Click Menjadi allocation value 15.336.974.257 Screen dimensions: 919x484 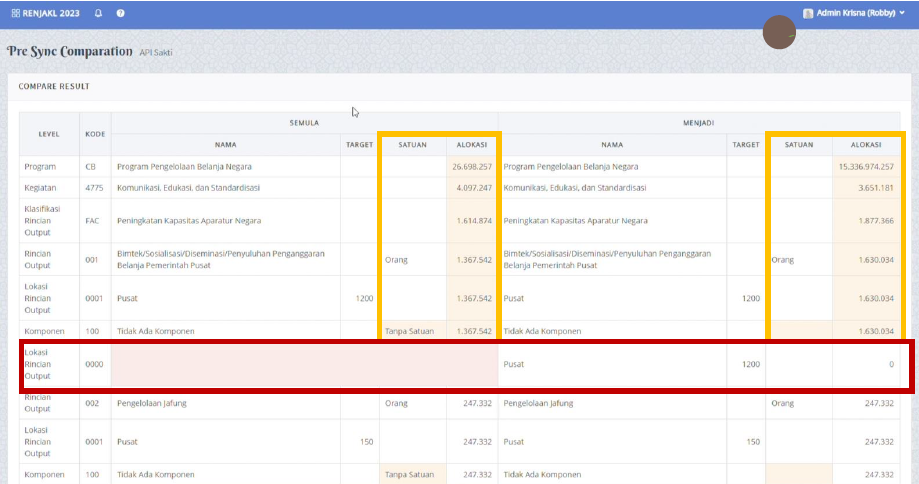pyautogui.click(x=866, y=166)
